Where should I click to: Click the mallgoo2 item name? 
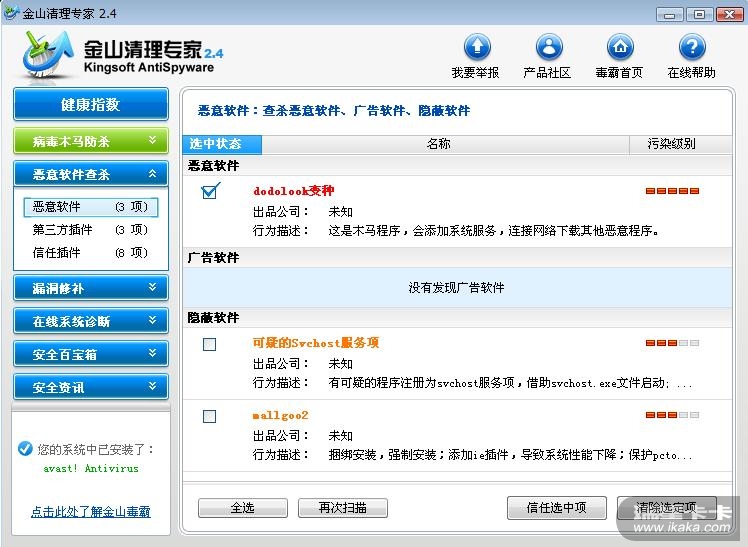tap(280, 415)
